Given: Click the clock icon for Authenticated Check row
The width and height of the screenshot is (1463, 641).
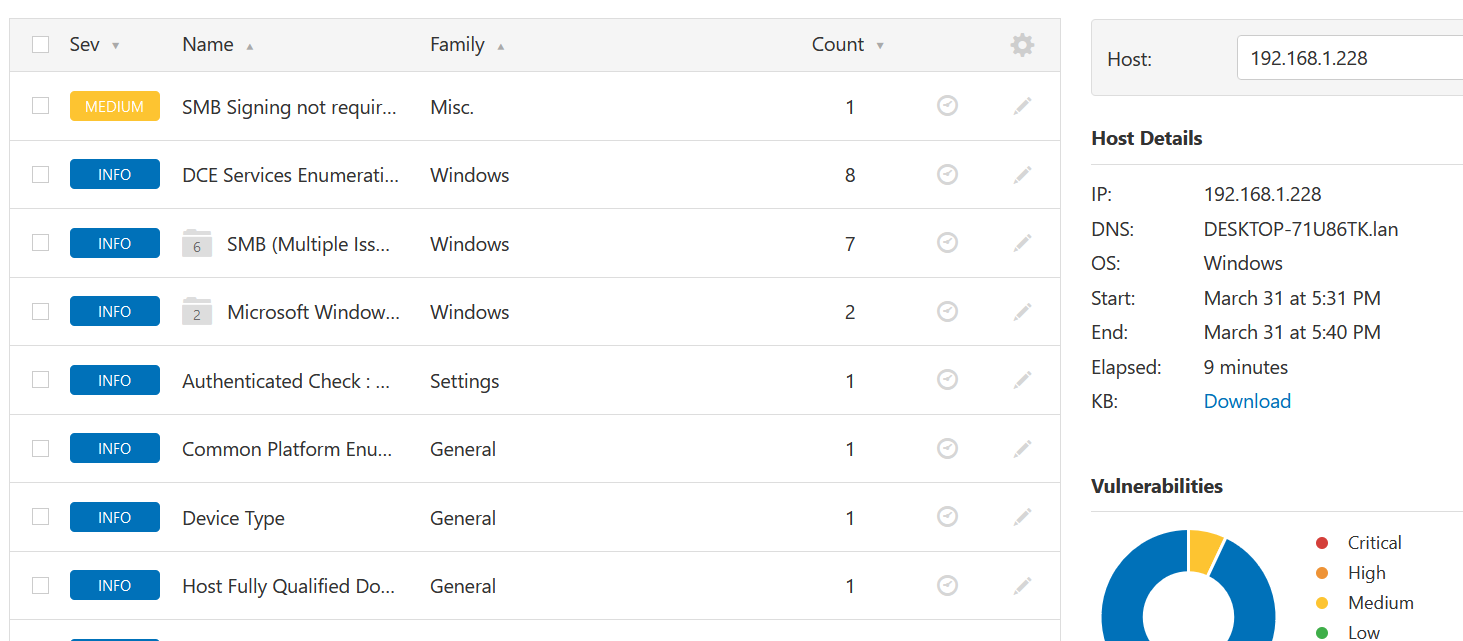Looking at the screenshot, I should 948,380.
